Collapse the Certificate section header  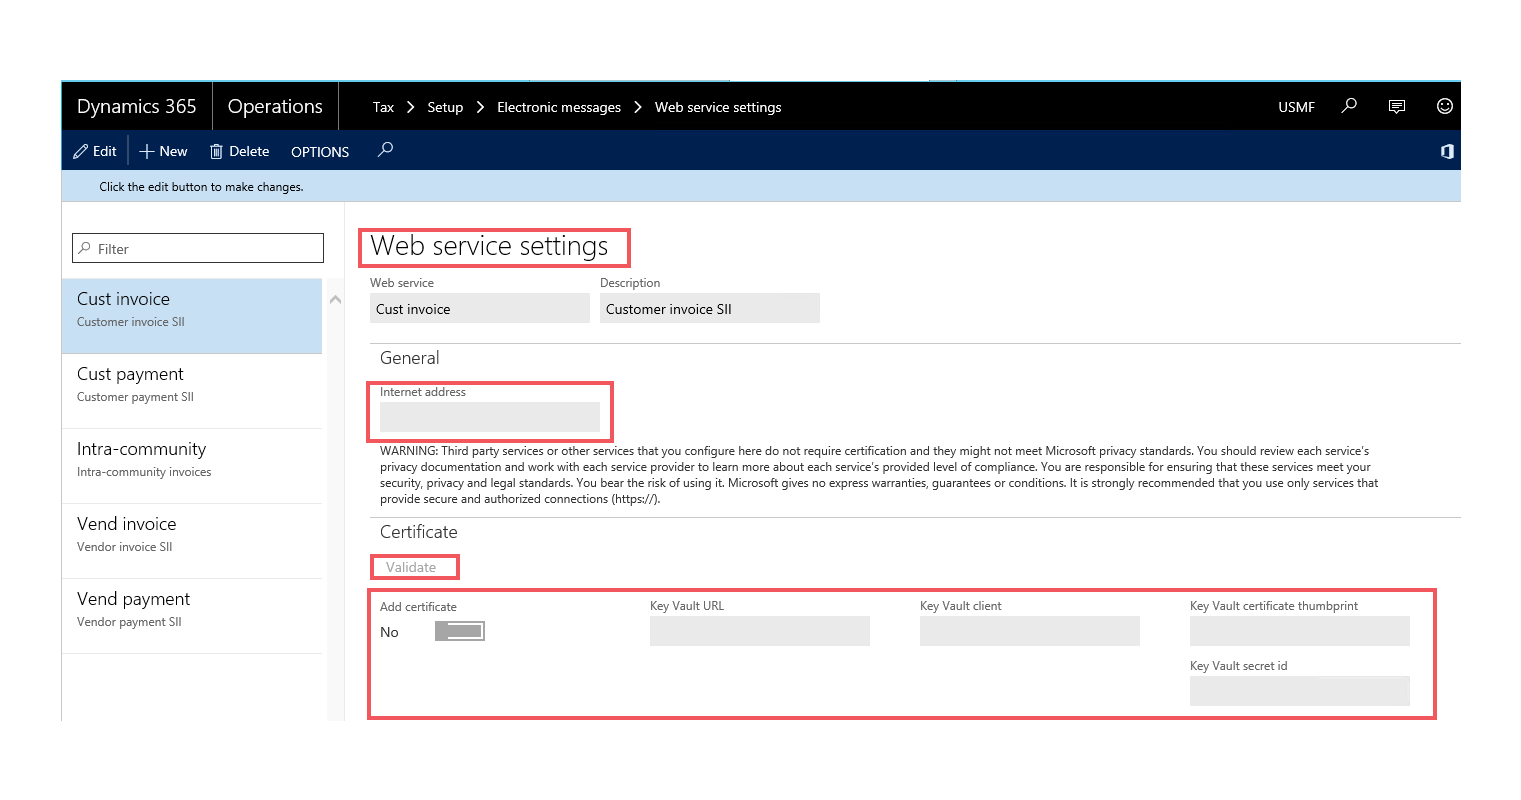(x=418, y=532)
